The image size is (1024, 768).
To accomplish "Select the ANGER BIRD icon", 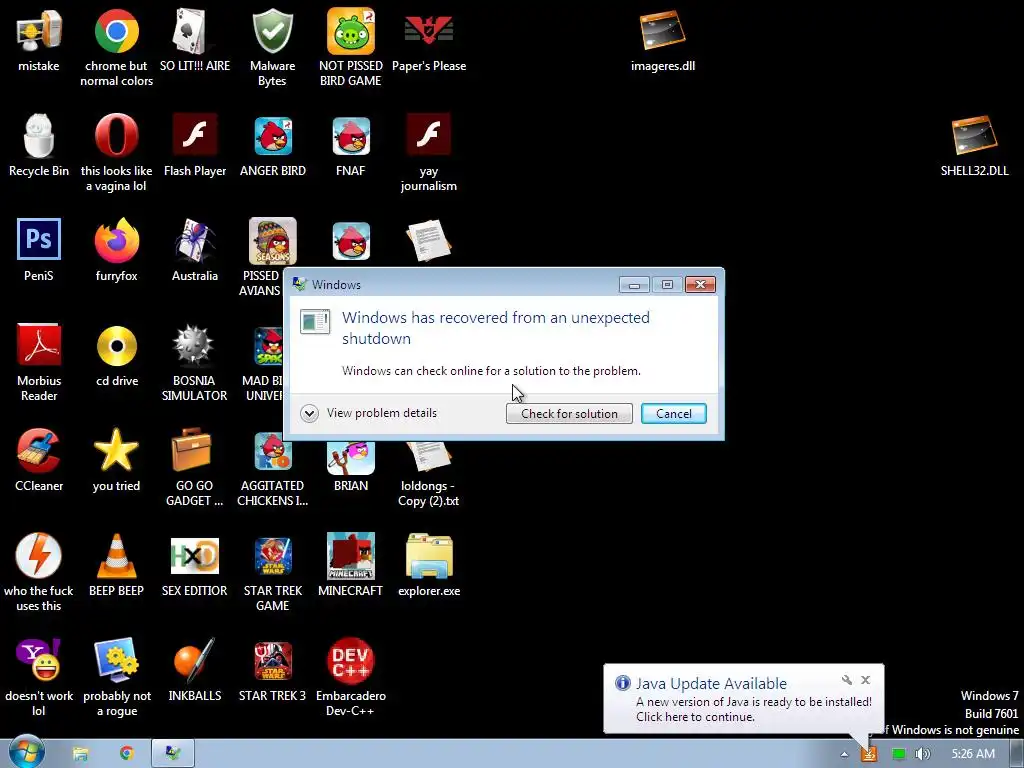I will (x=272, y=136).
